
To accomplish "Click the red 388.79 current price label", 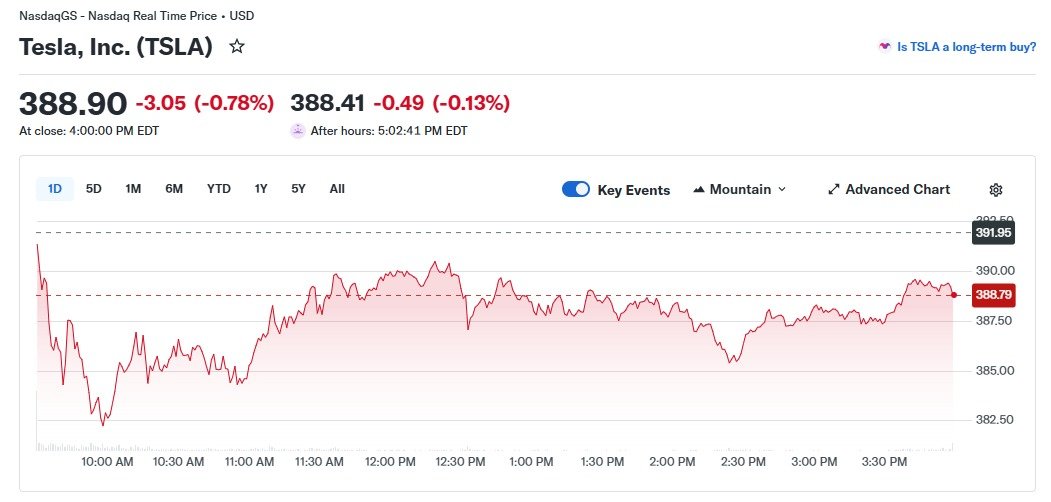I will [x=994, y=295].
